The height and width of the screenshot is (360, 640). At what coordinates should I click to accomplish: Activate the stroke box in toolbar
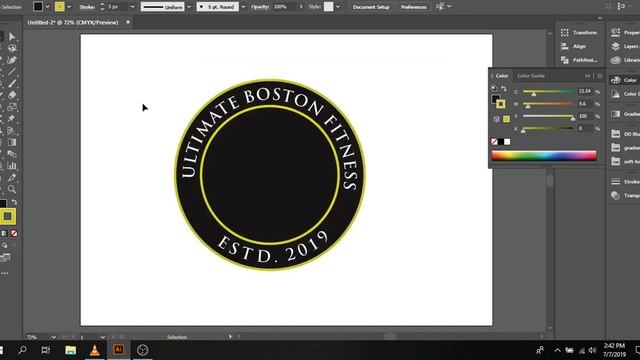tap(8, 216)
